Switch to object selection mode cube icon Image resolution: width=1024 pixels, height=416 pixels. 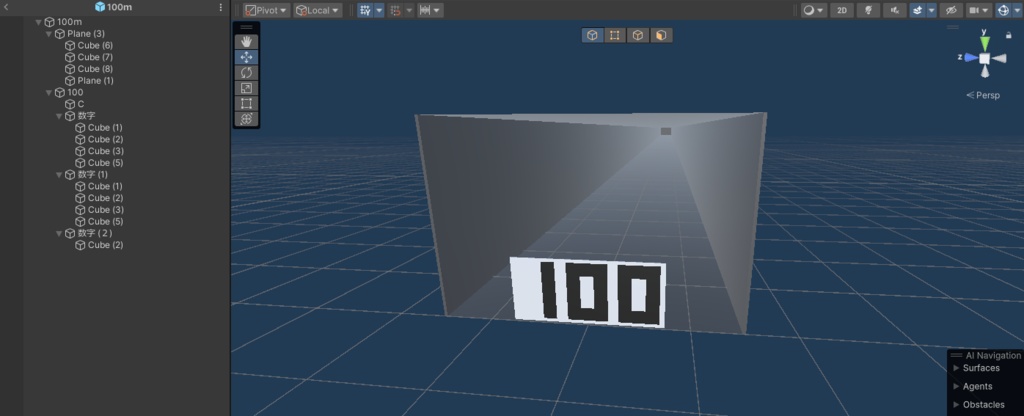pyautogui.click(x=592, y=35)
